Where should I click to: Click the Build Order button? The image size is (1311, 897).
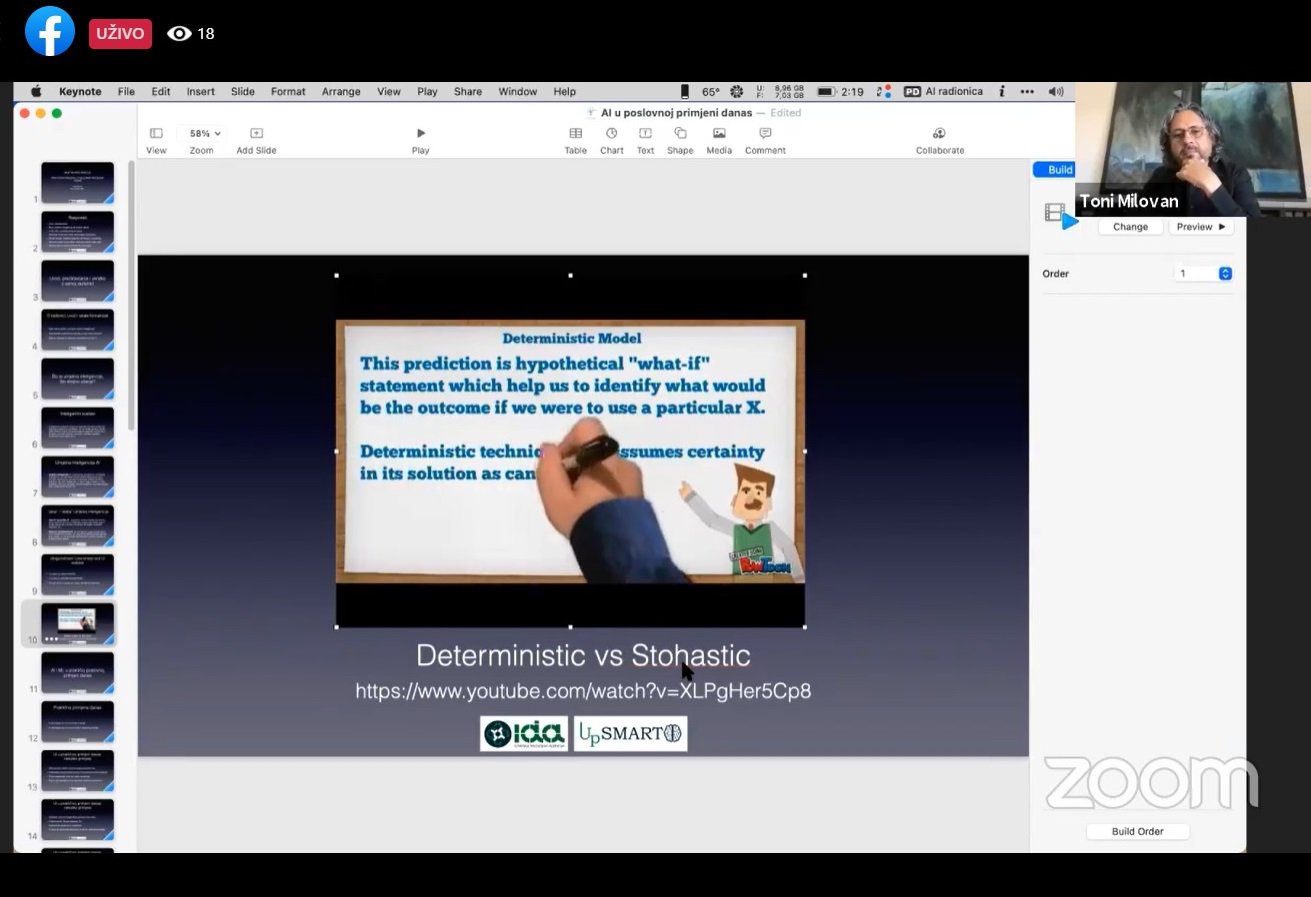click(1138, 831)
